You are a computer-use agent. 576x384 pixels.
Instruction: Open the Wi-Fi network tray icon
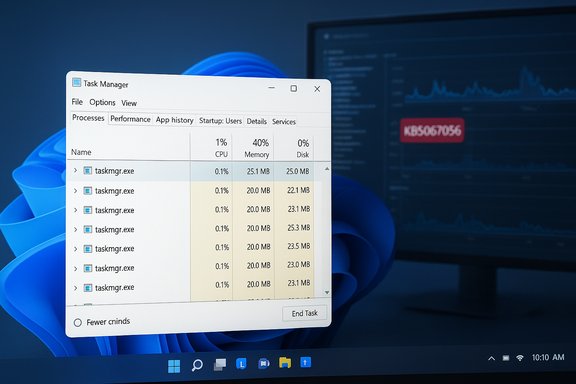[519, 358]
